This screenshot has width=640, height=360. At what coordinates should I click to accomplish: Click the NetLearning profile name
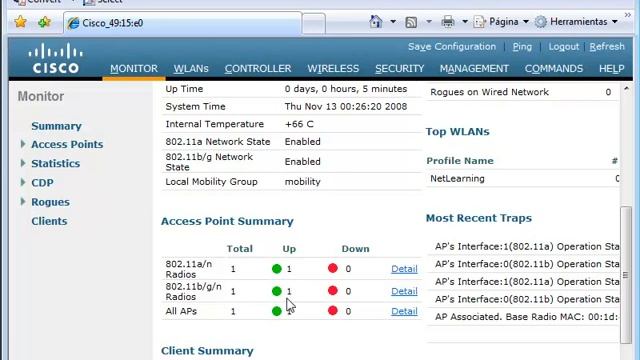(457, 178)
